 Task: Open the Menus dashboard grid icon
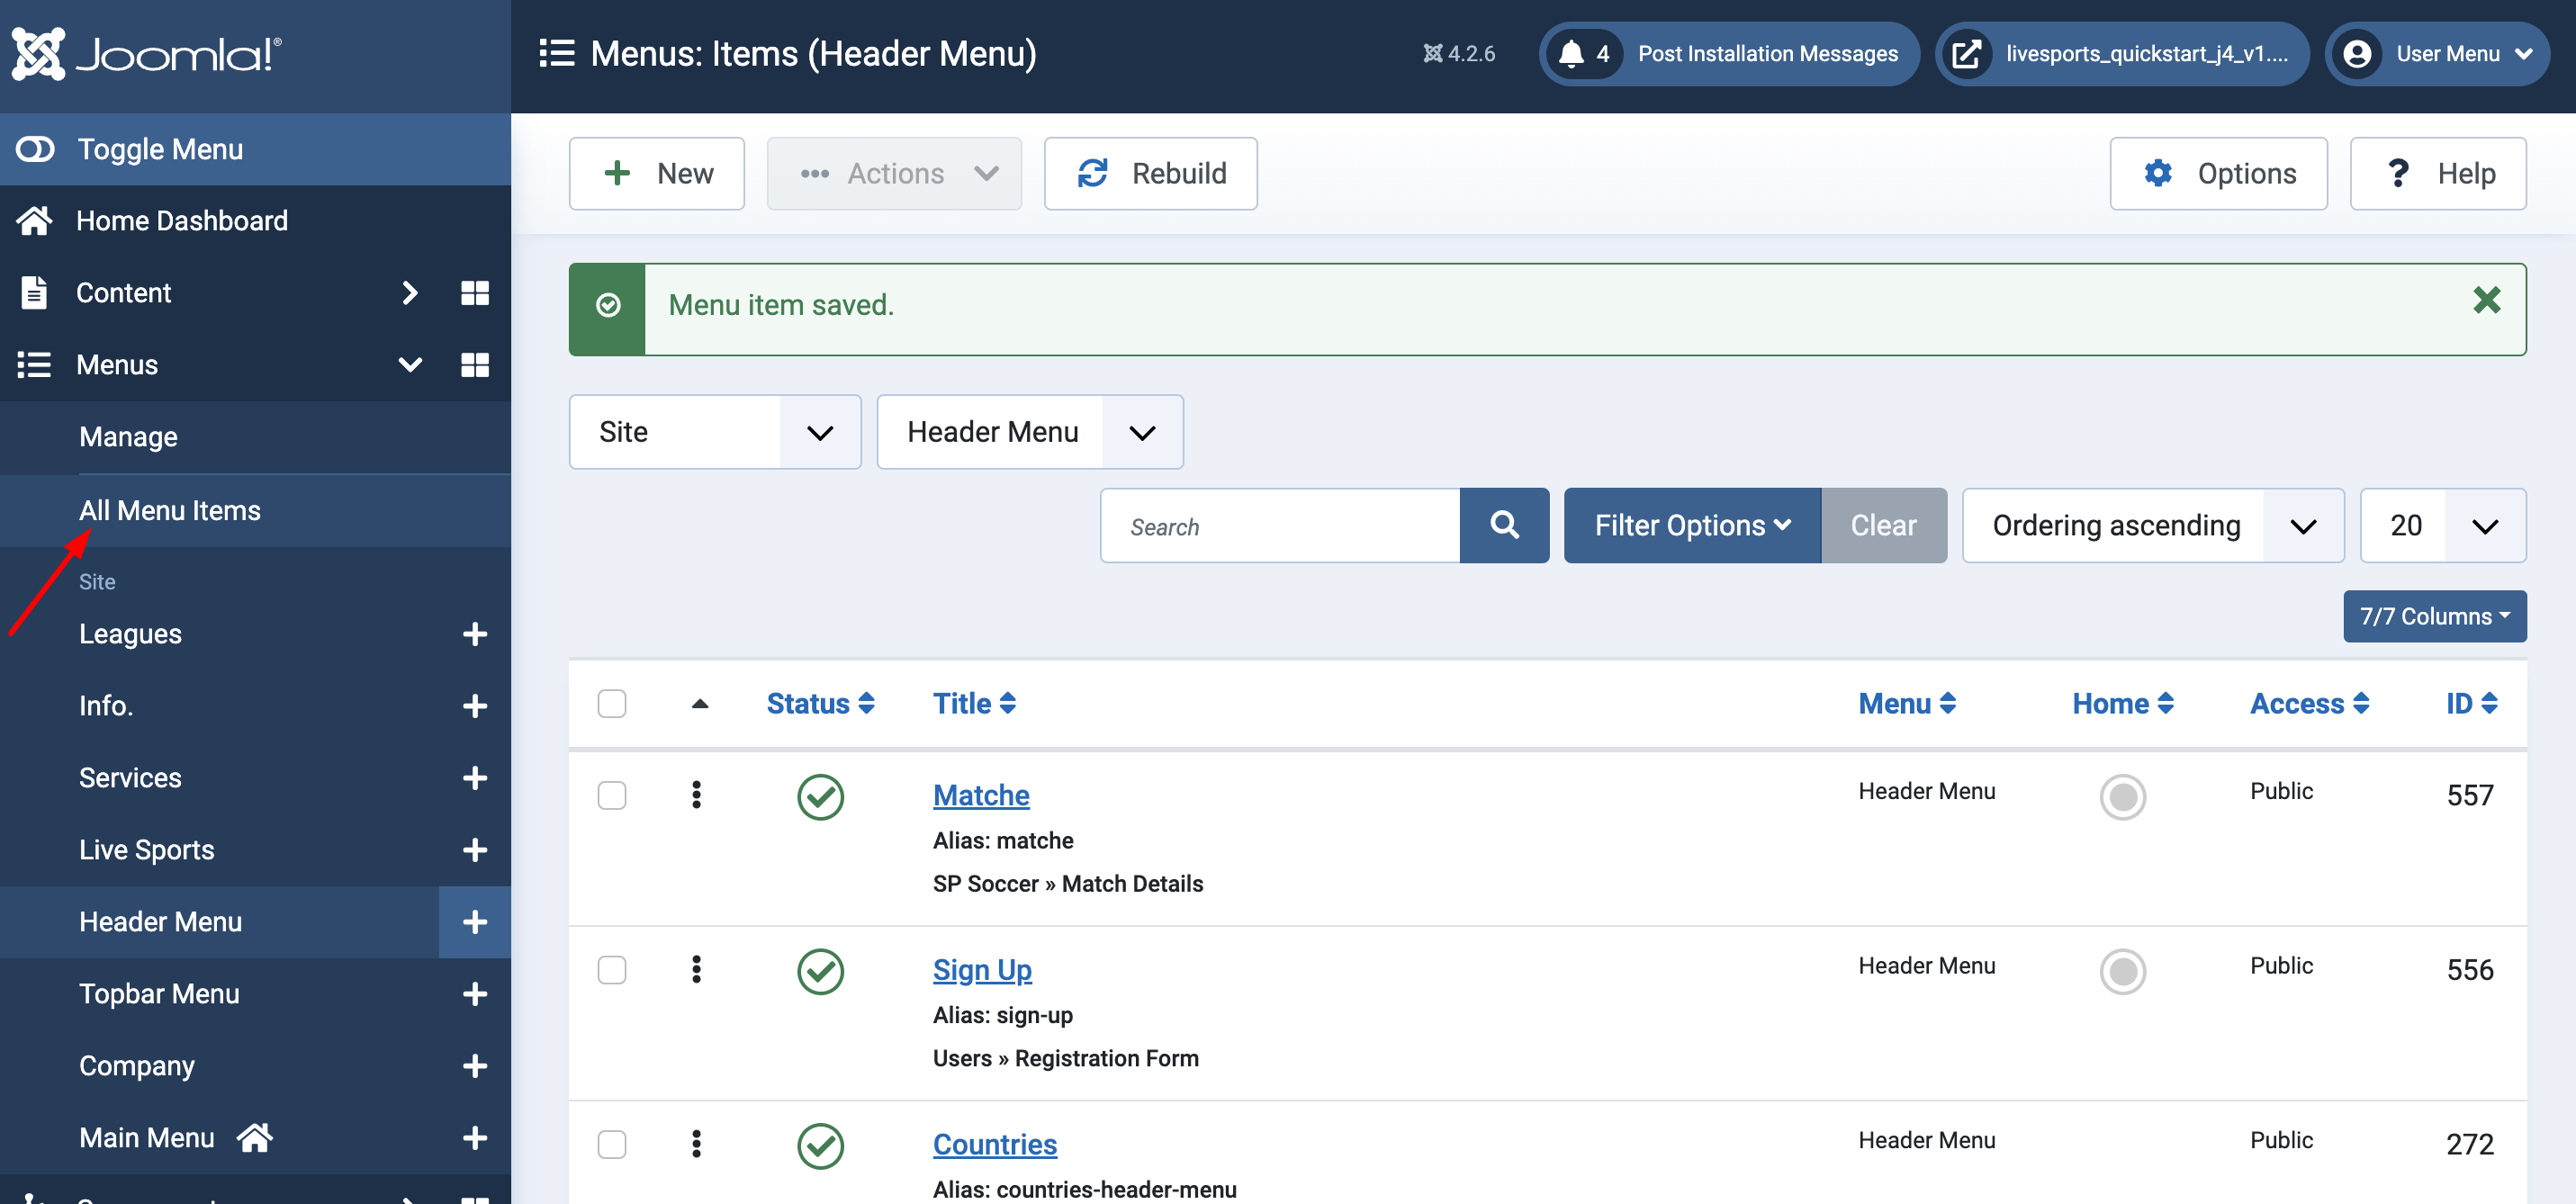[475, 365]
